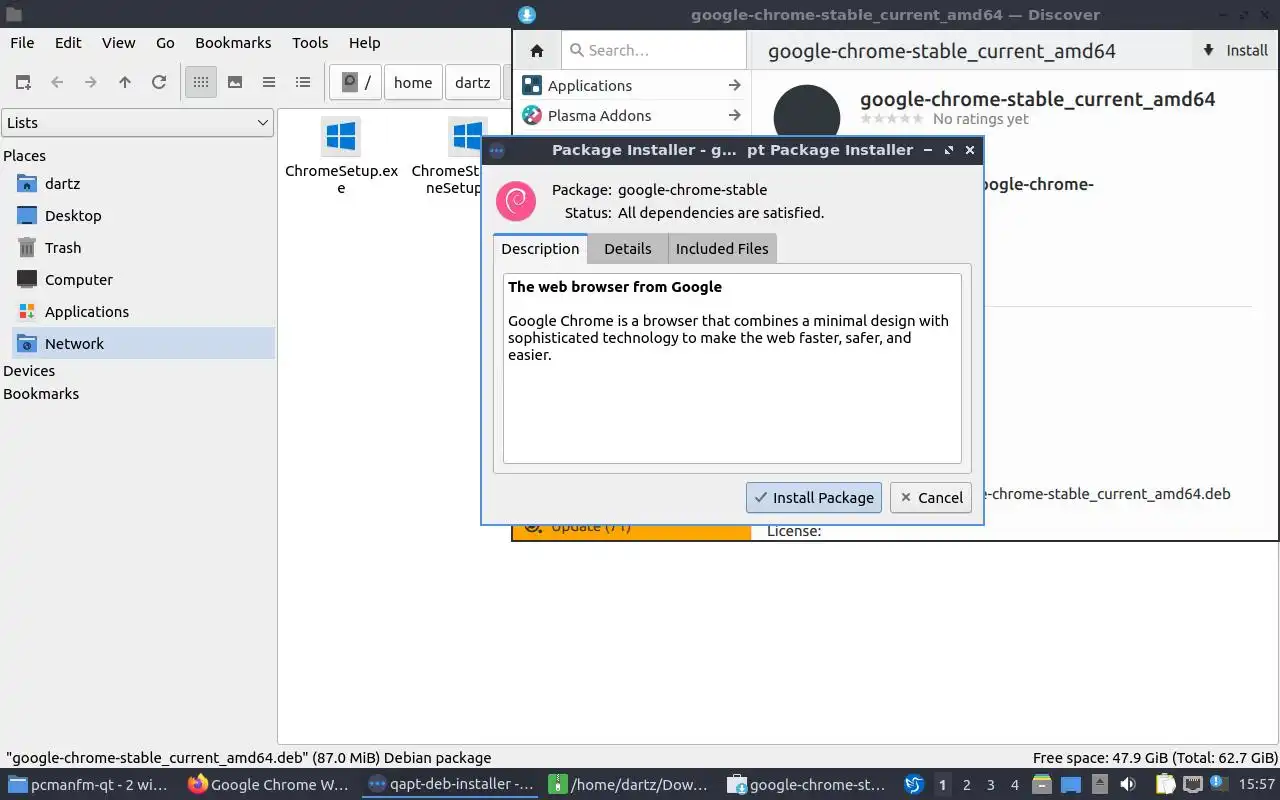The image size is (1280, 800).
Task: Click the update notifier tray icon
Action: click(1219, 785)
